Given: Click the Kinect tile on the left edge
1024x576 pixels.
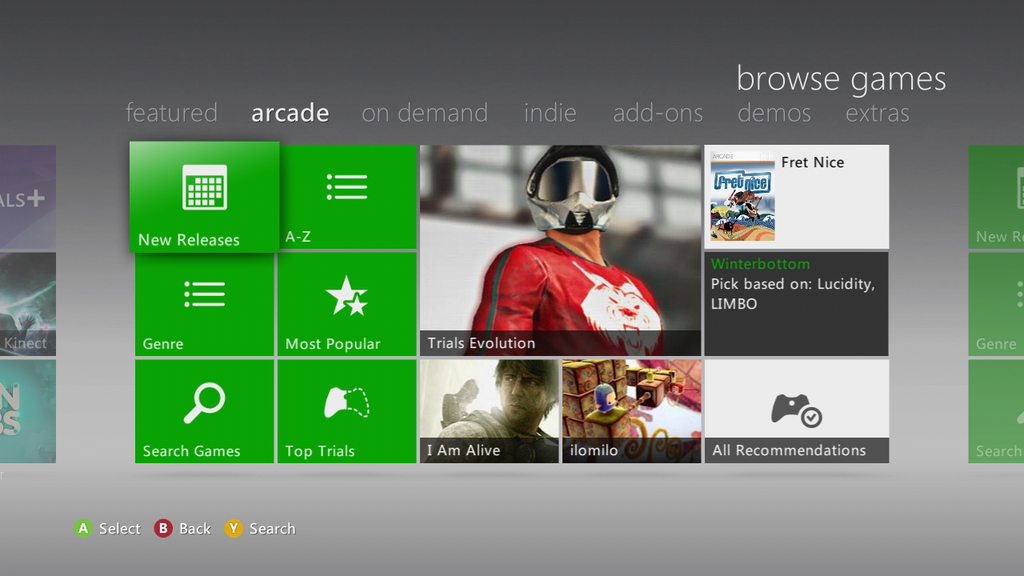Looking at the screenshot, I should pos(27,304).
